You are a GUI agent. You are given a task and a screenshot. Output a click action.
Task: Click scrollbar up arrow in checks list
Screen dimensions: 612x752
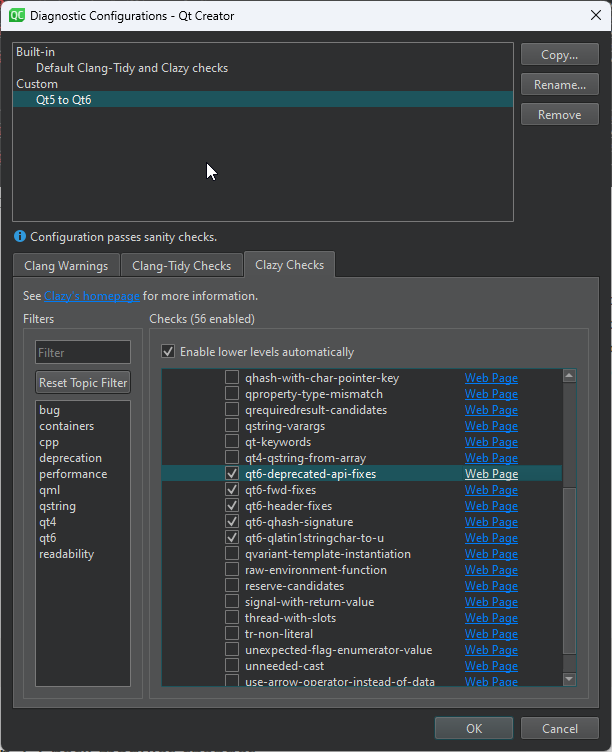click(569, 376)
